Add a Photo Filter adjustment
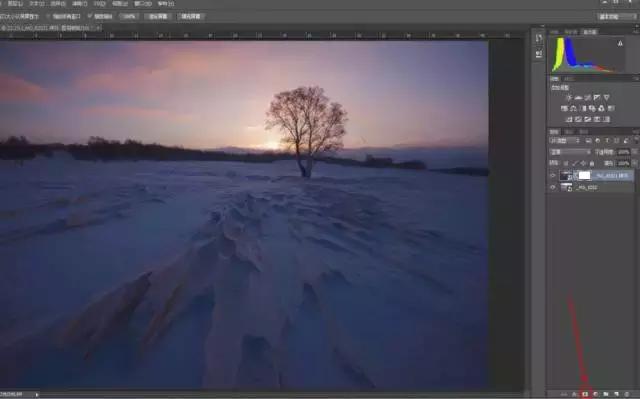The image size is (640, 399). 592,109
